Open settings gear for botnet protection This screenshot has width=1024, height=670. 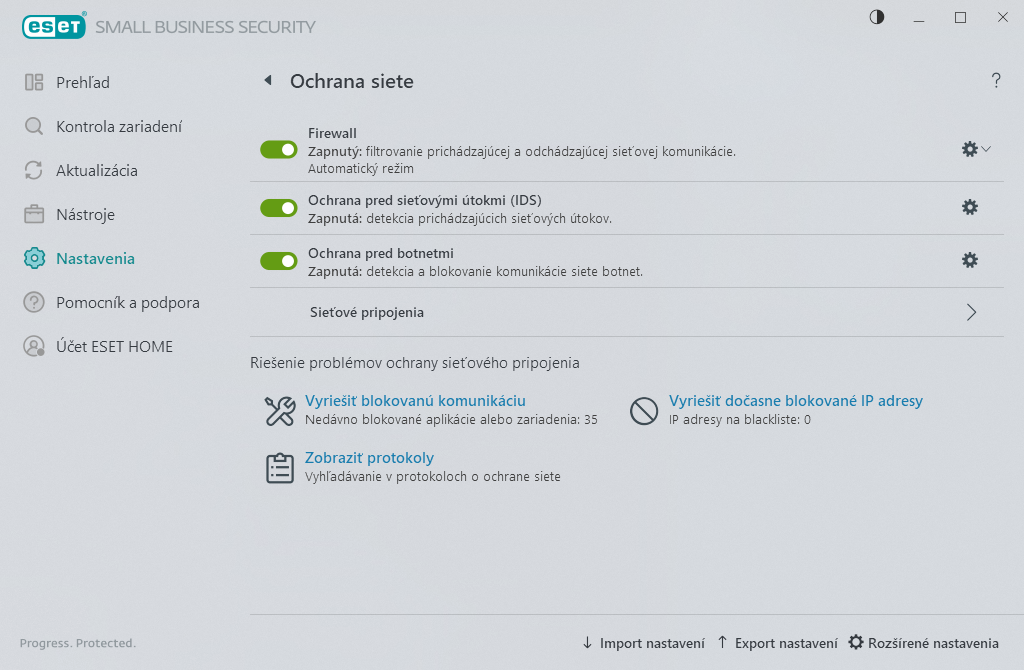[x=970, y=260]
